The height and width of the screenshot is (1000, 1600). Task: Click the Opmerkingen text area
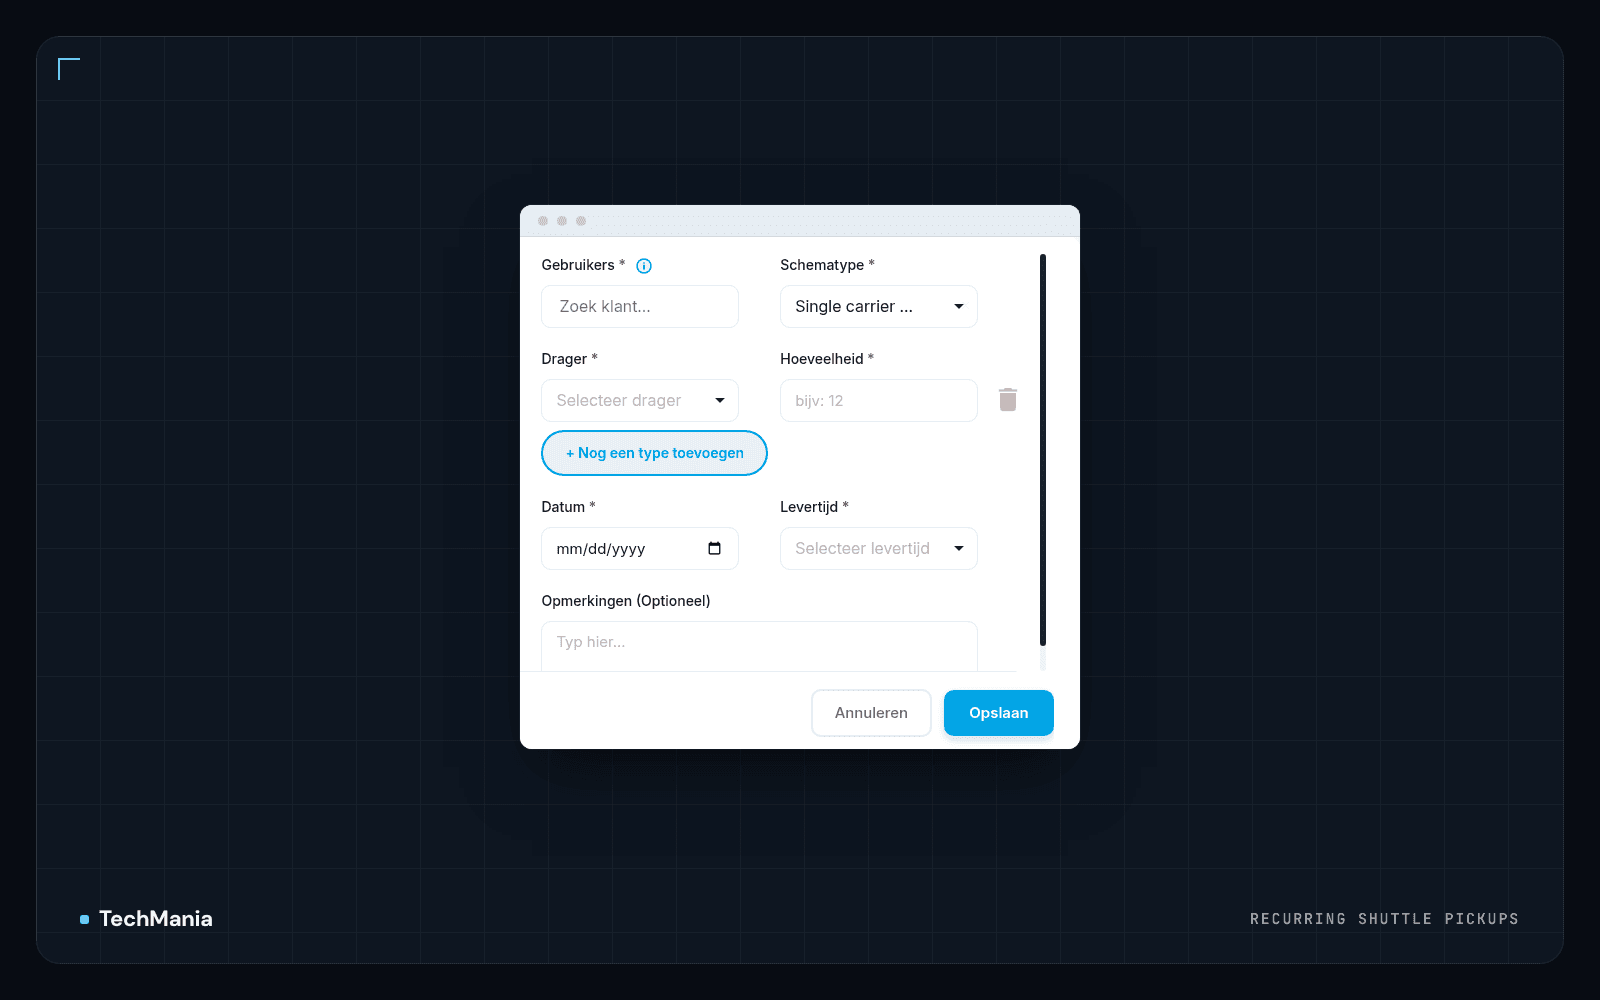coord(759,646)
